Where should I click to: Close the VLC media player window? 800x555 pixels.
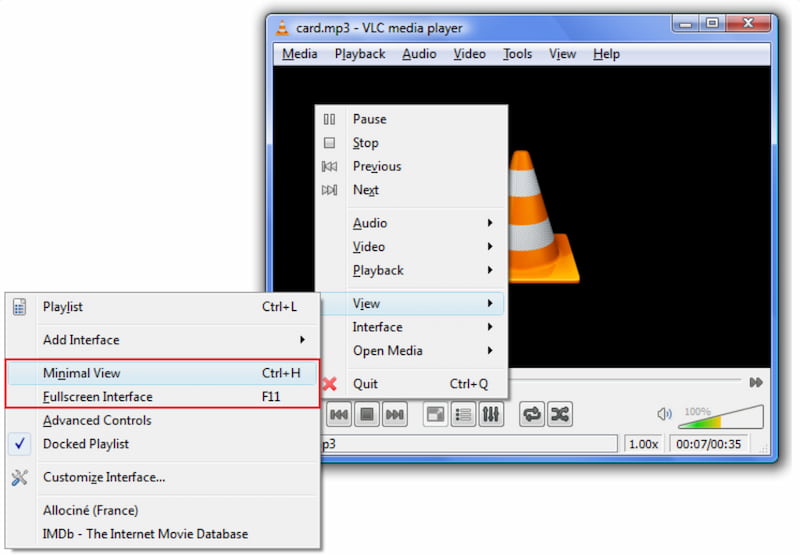tap(748, 24)
